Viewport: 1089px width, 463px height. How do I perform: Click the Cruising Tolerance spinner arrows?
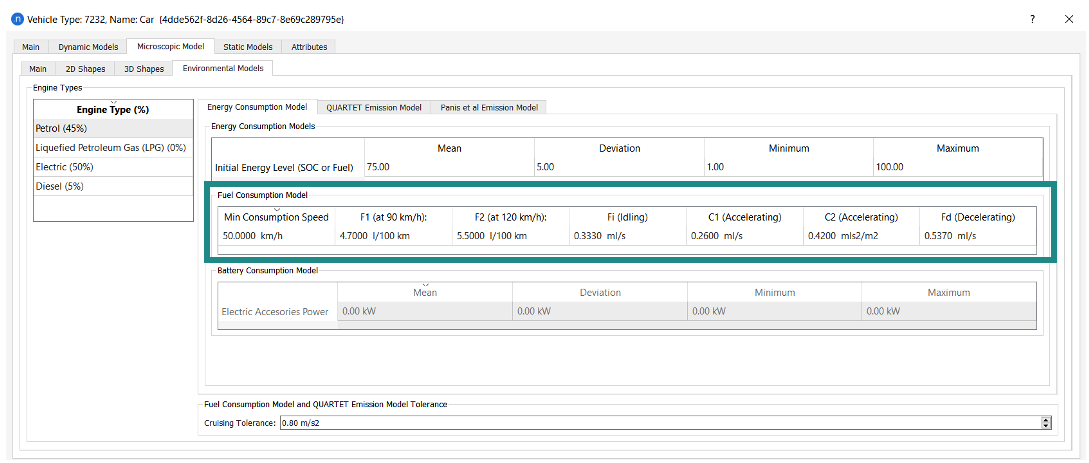click(x=1046, y=423)
